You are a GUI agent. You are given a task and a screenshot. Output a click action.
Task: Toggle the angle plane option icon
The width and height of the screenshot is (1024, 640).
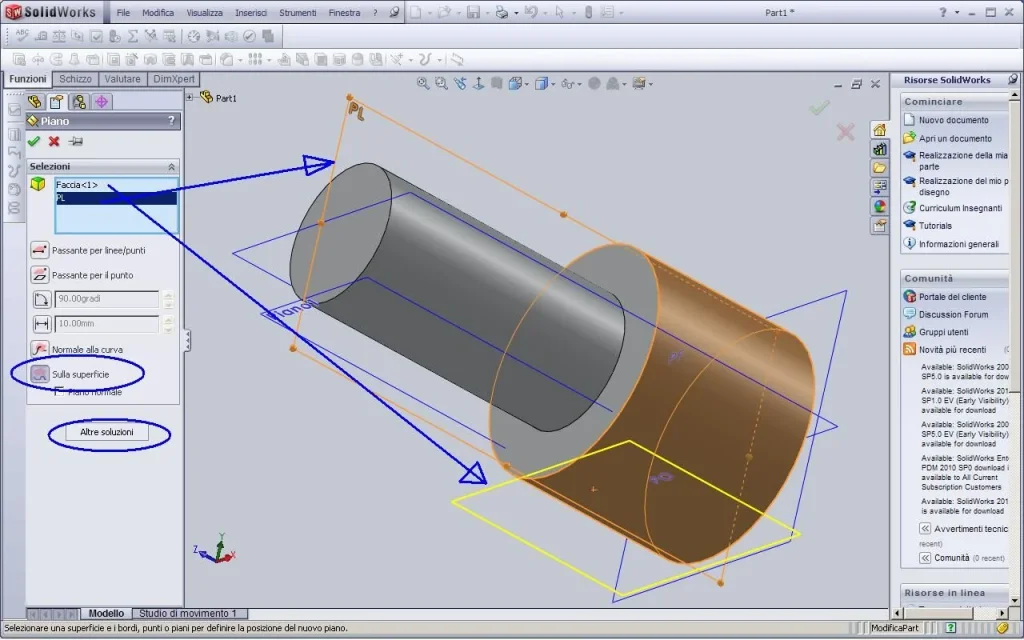(x=40, y=299)
